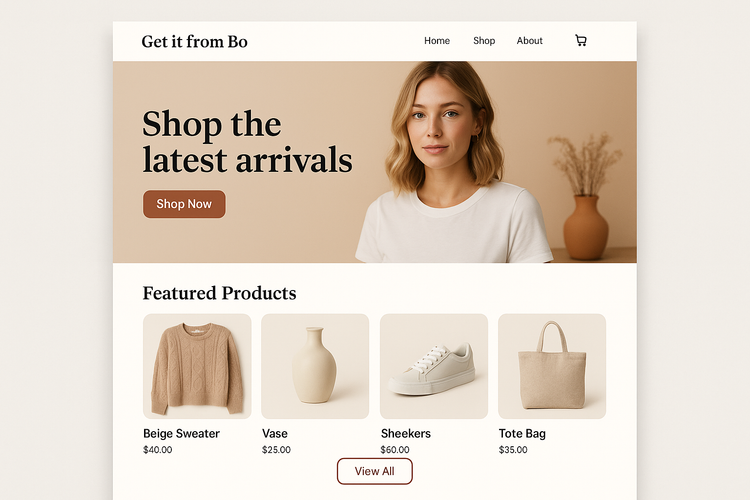Viewport: 750px width, 500px height.
Task: Click the Tote Bag product title
Action: 522,433
